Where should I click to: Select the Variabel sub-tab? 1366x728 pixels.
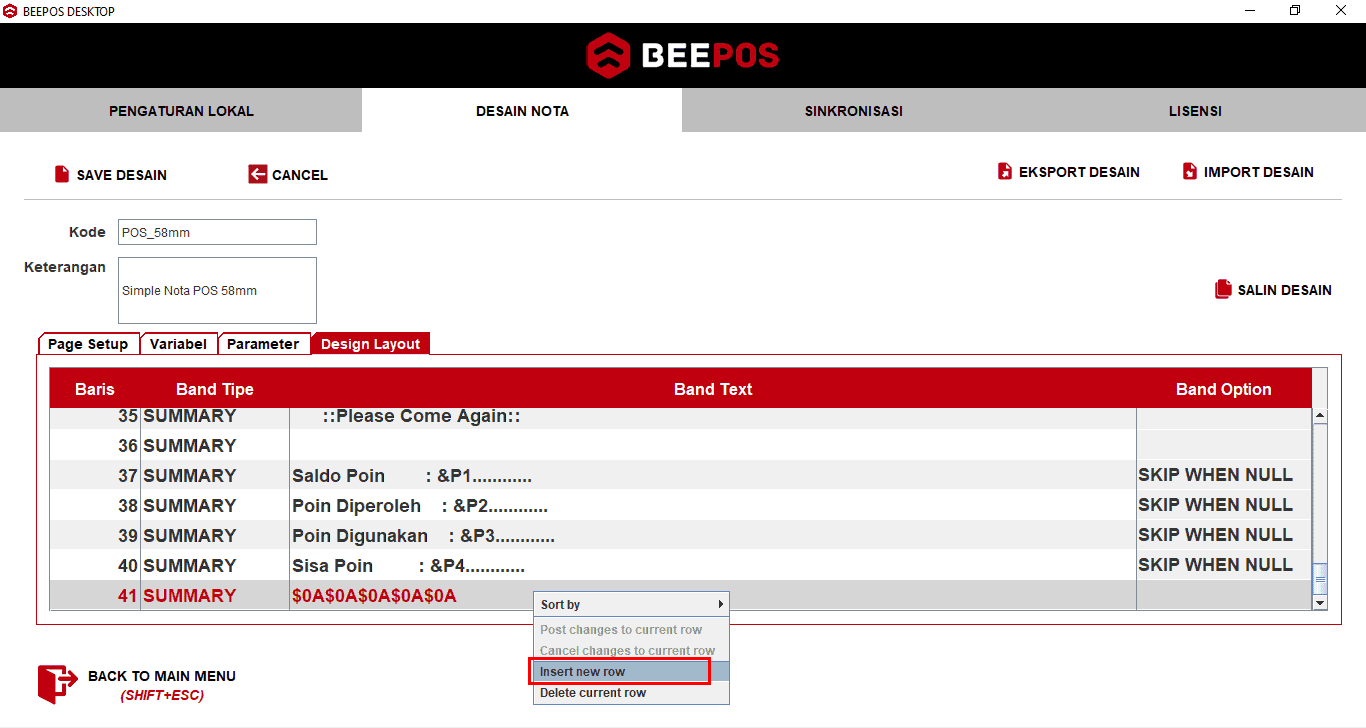[178, 344]
